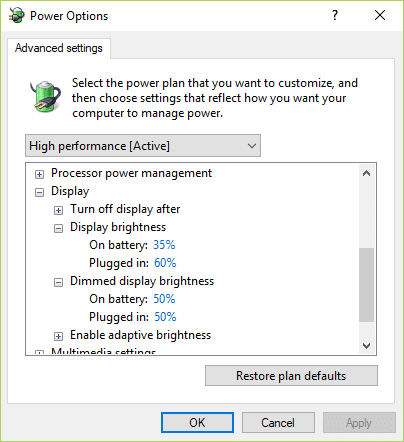
Task: Change dimmed On battery 50% value
Action: 164,299
